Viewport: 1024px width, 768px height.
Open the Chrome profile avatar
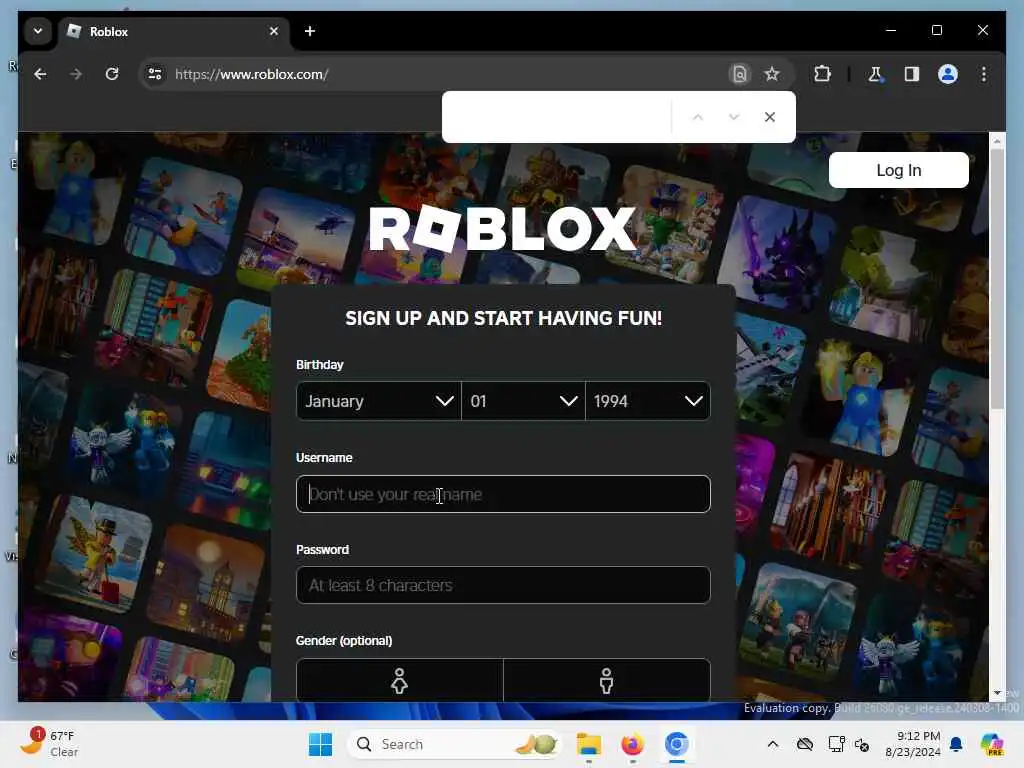coord(948,74)
